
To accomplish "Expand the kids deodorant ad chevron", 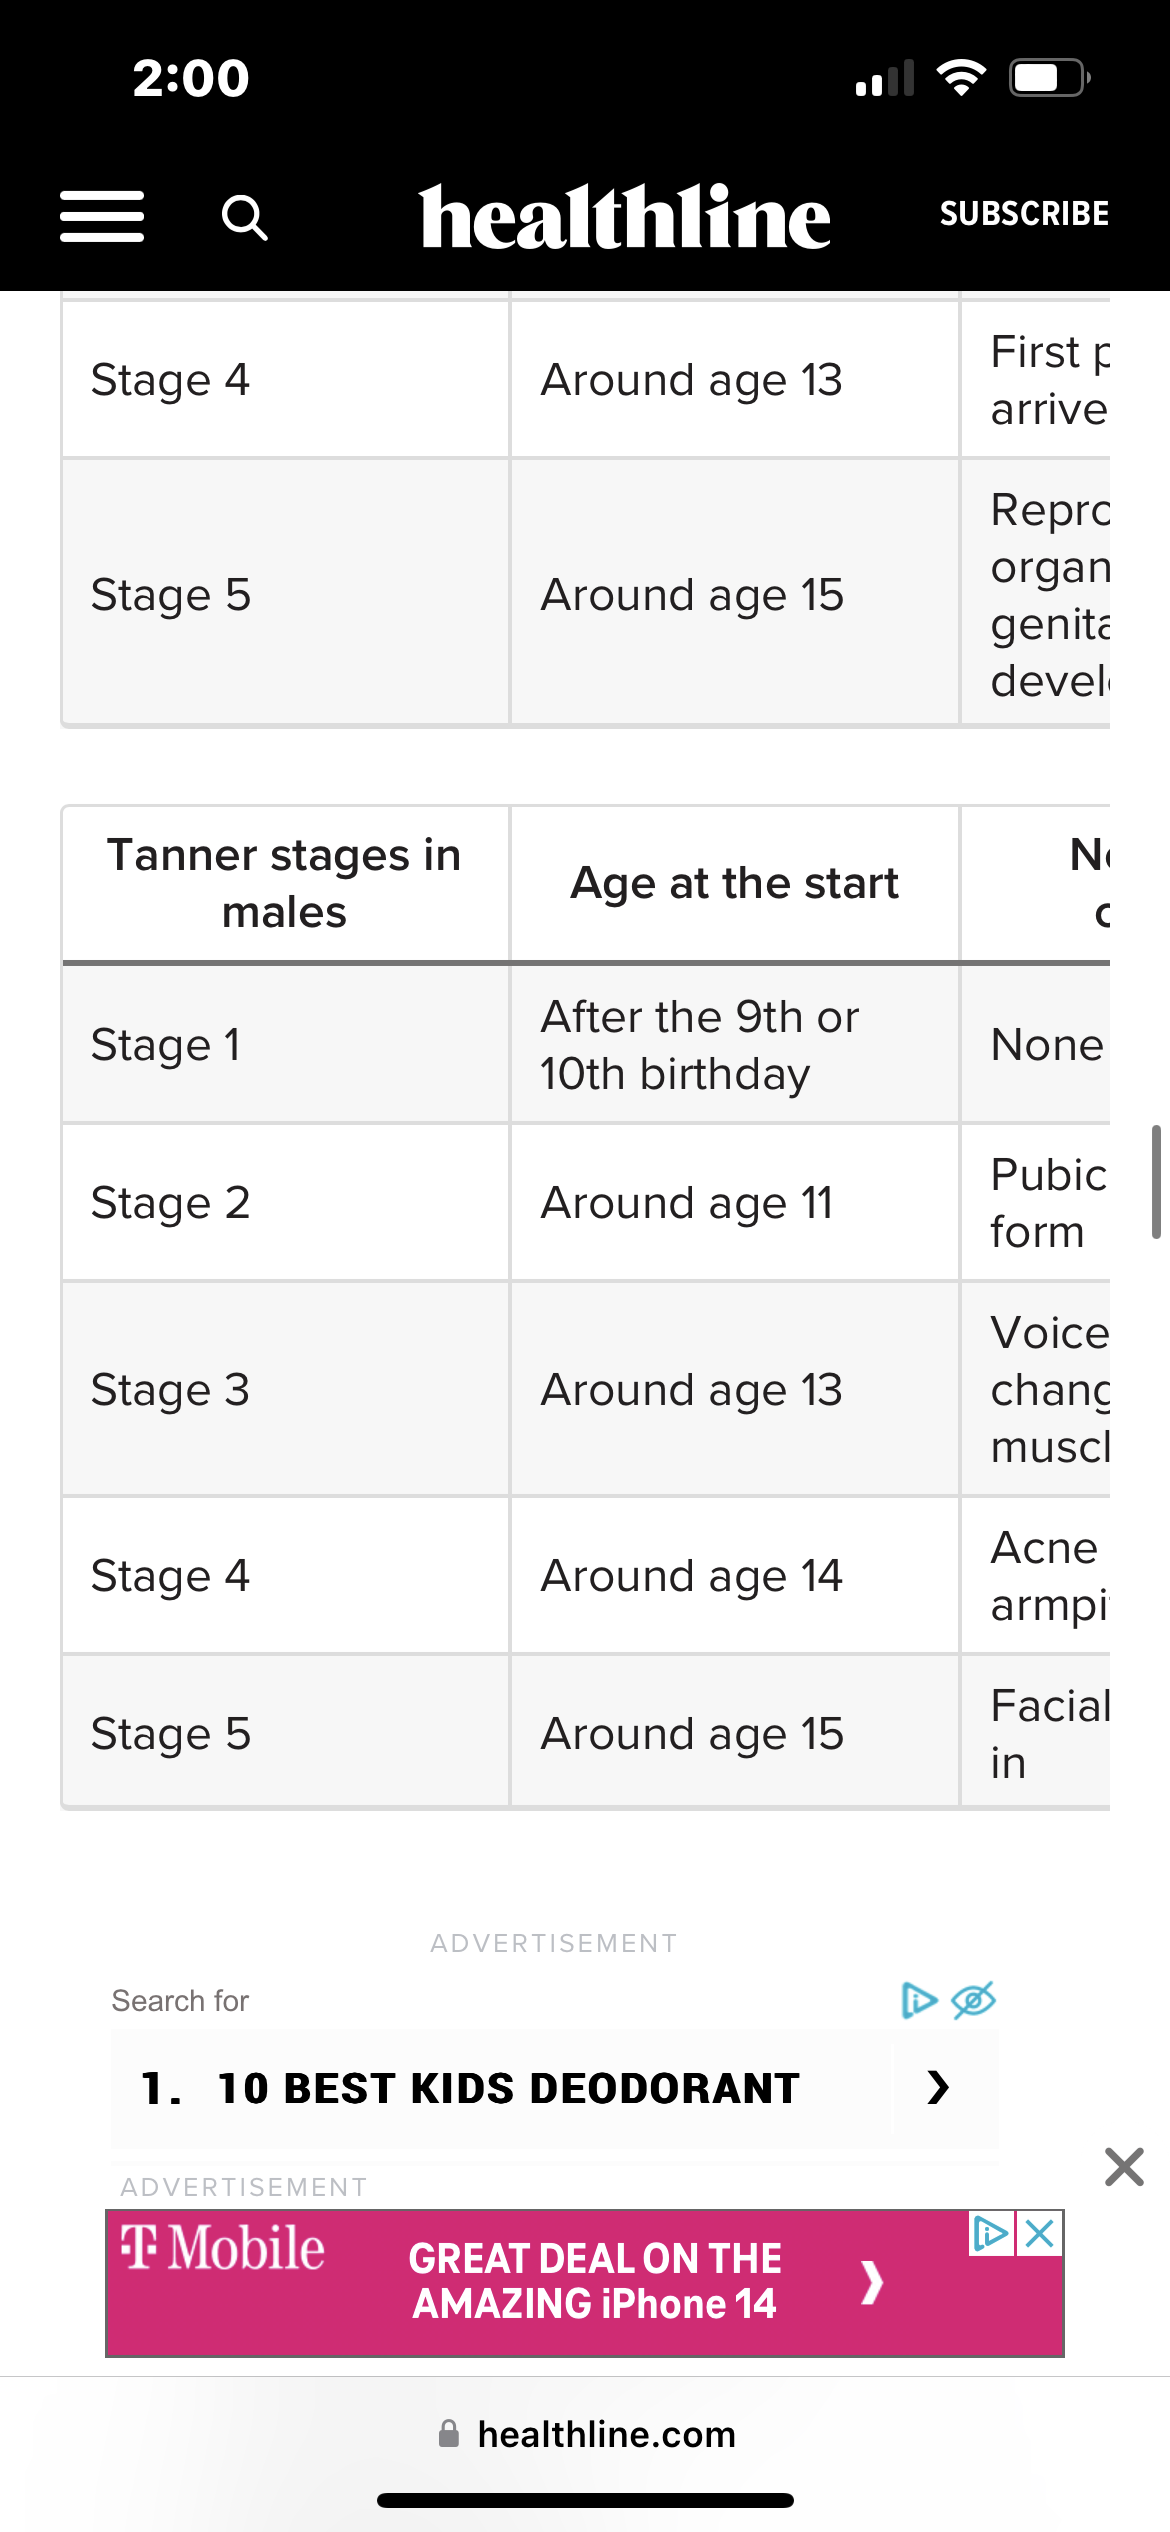I will point(938,2087).
